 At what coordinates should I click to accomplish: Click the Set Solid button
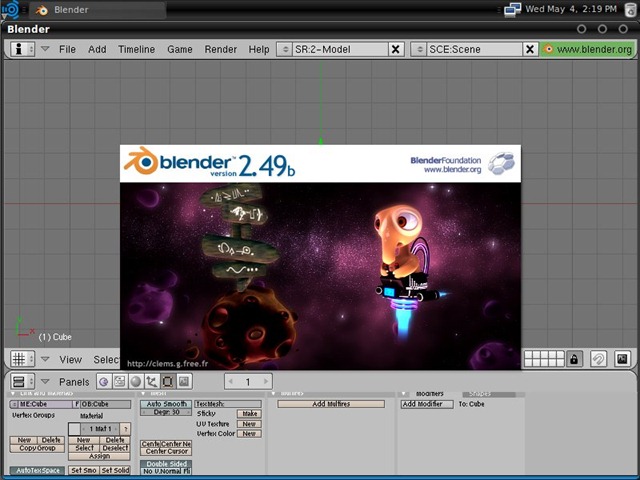pyautogui.click(x=115, y=470)
